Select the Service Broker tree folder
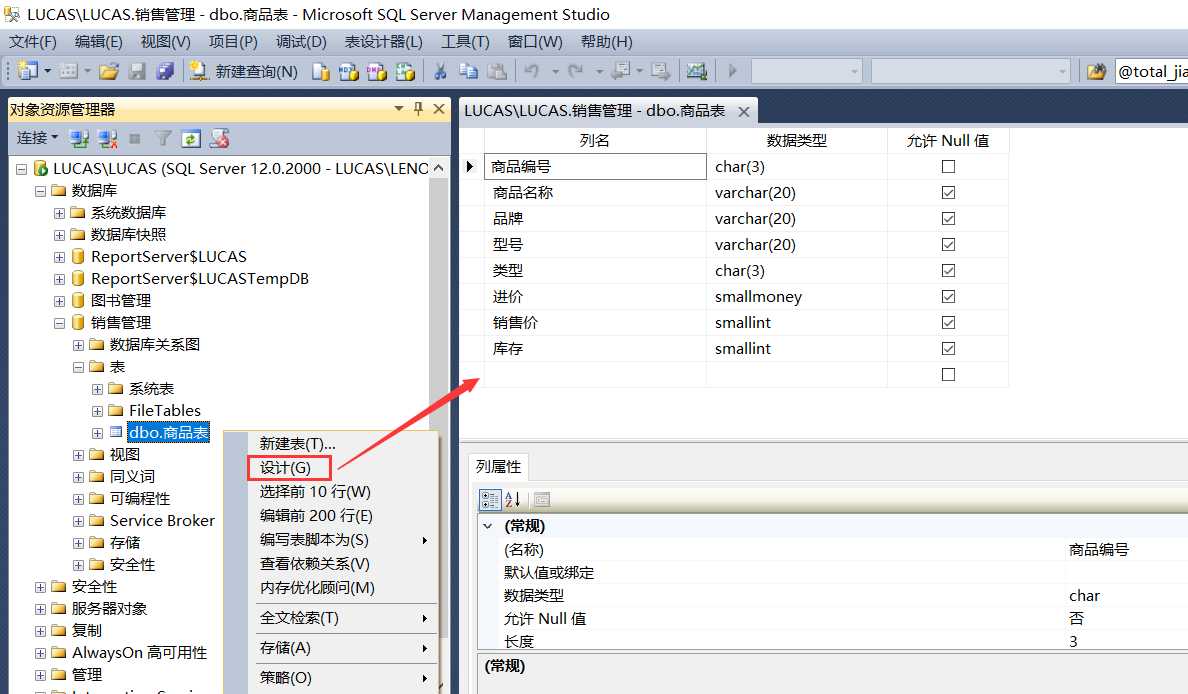The height and width of the screenshot is (694, 1188). click(x=162, y=520)
